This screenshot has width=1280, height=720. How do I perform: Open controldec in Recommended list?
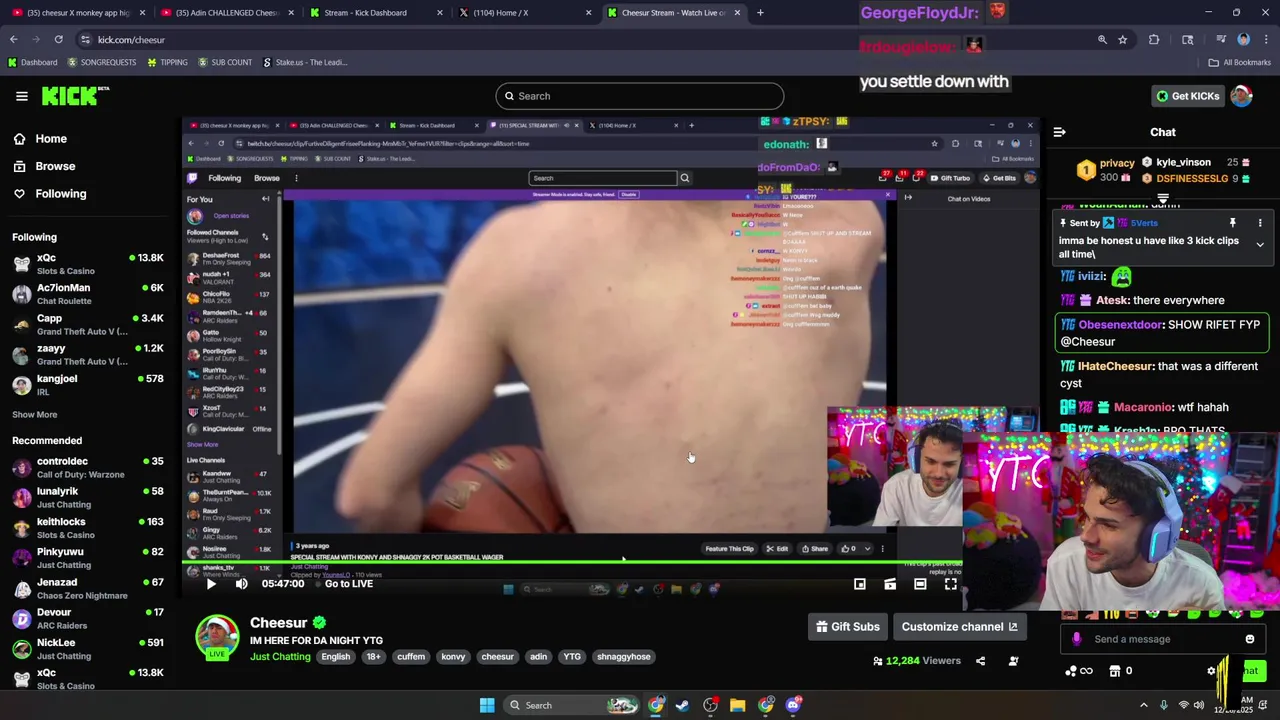tap(87, 467)
